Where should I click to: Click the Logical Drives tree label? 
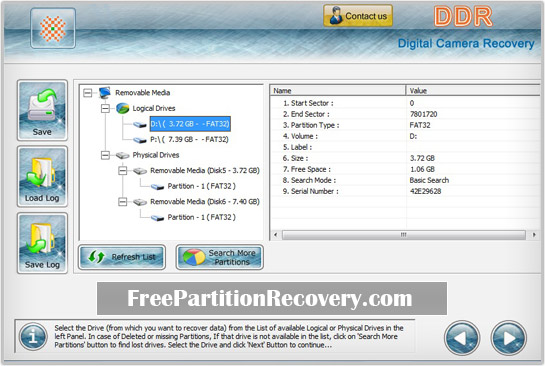[154, 108]
